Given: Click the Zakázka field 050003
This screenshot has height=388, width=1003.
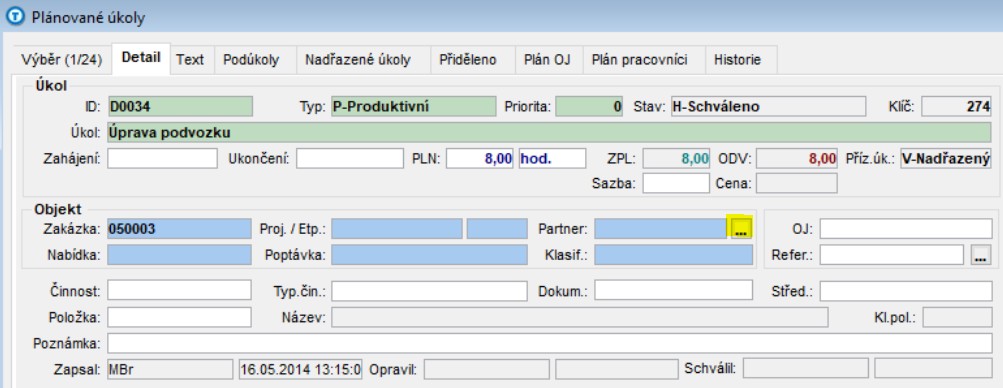Looking at the screenshot, I should coord(179,229).
